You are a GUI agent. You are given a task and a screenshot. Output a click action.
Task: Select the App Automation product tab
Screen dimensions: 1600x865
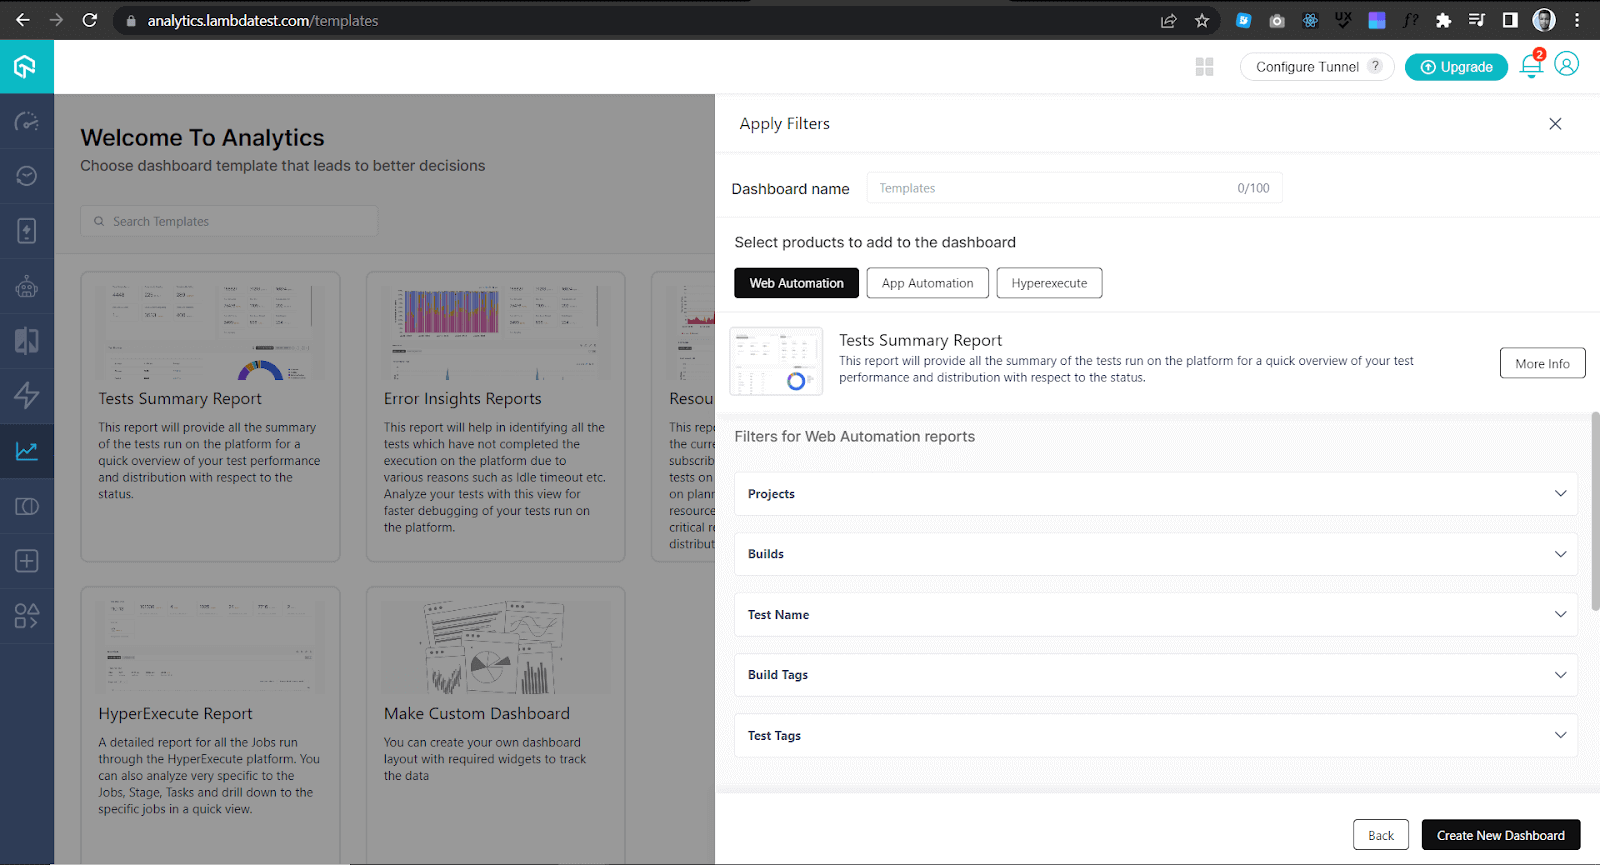point(928,283)
